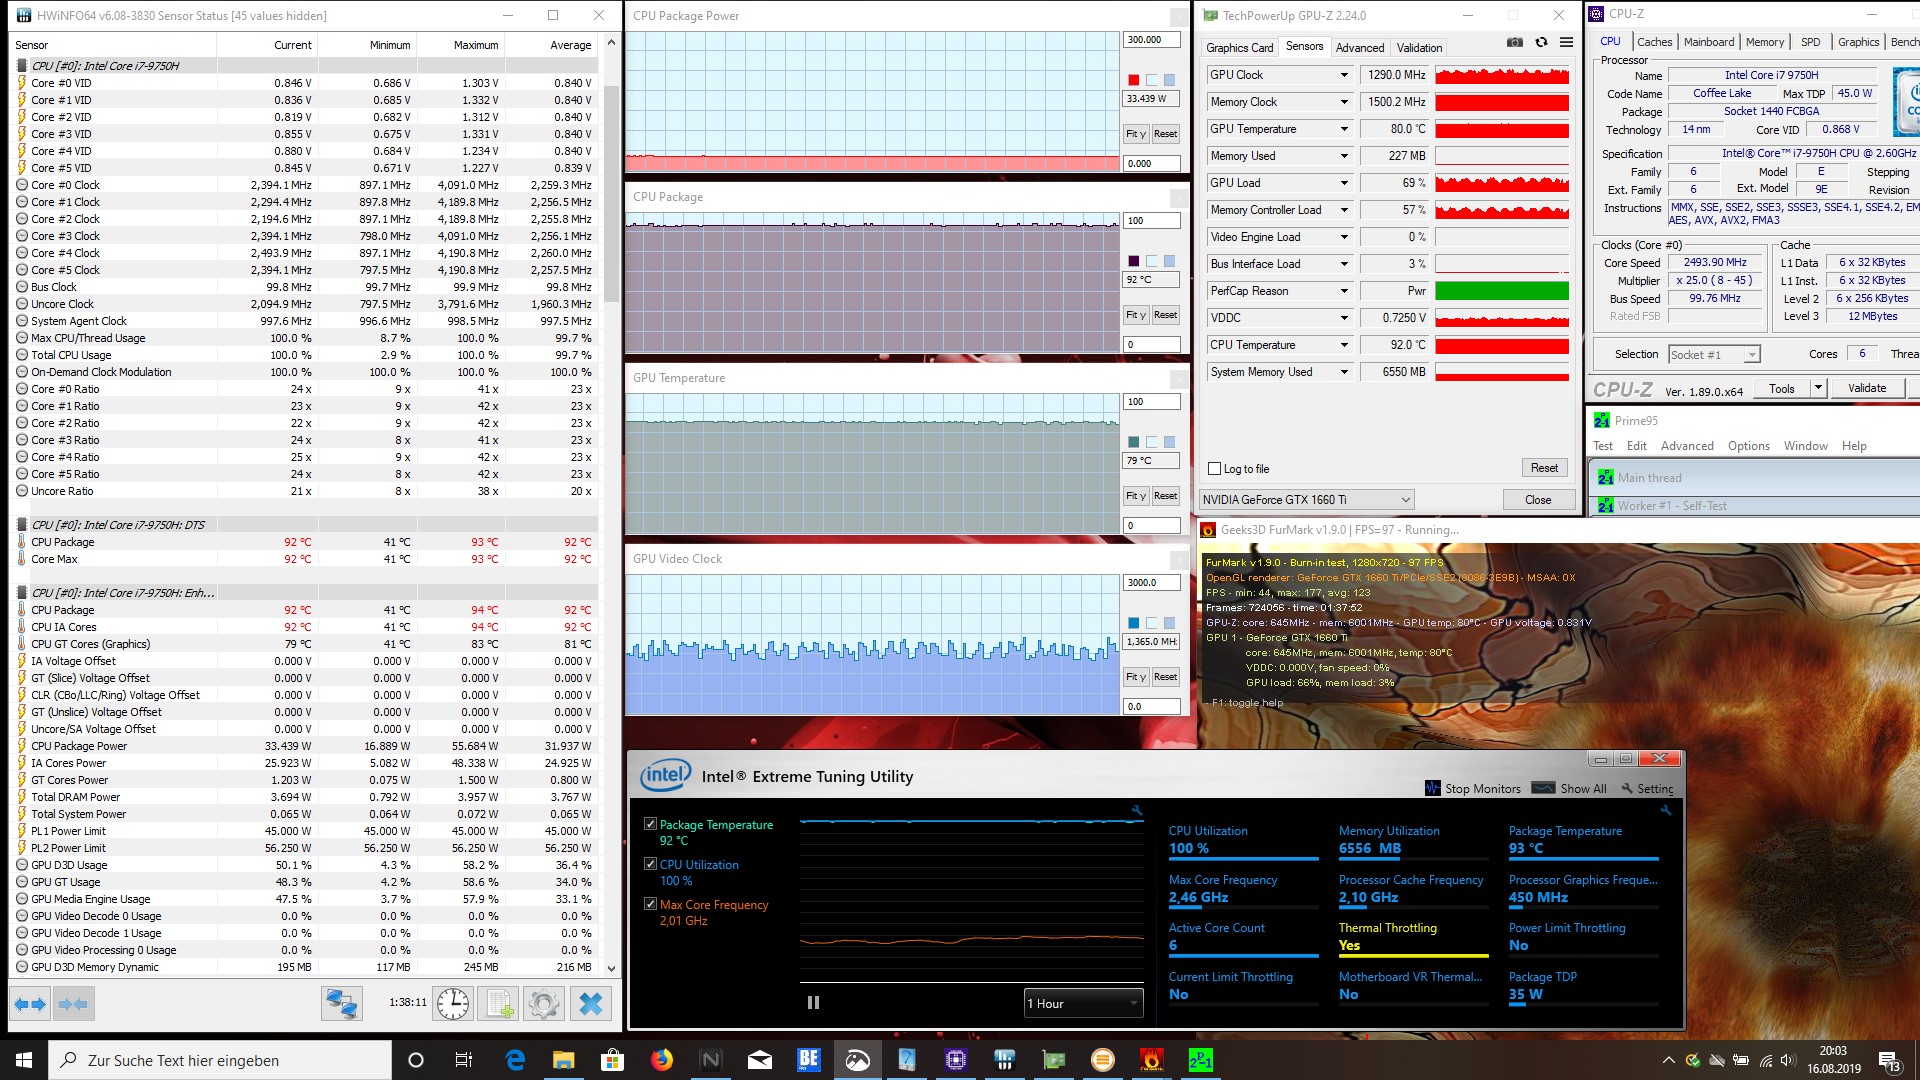Uncheck Max Core Frequency in Intel XTU
This screenshot has height=1080, width=1920.
tap(650, 904)
